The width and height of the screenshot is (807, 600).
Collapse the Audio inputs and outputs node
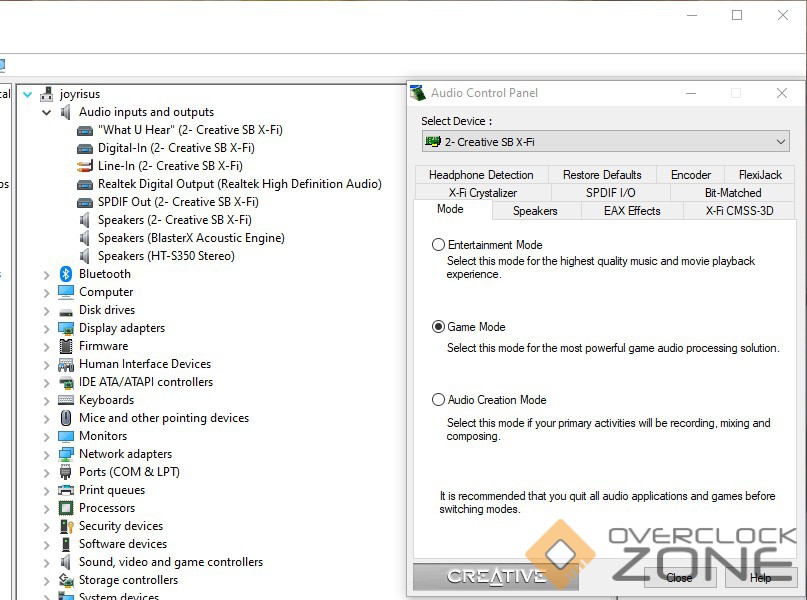[x=47, y=113]
